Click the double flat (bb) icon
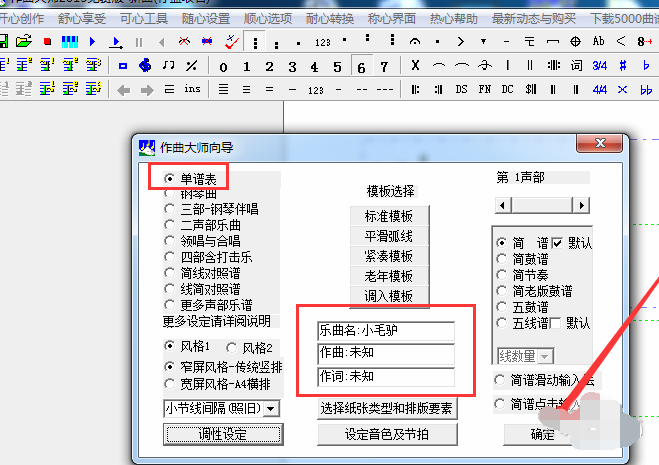 click(x=647, y=89)
